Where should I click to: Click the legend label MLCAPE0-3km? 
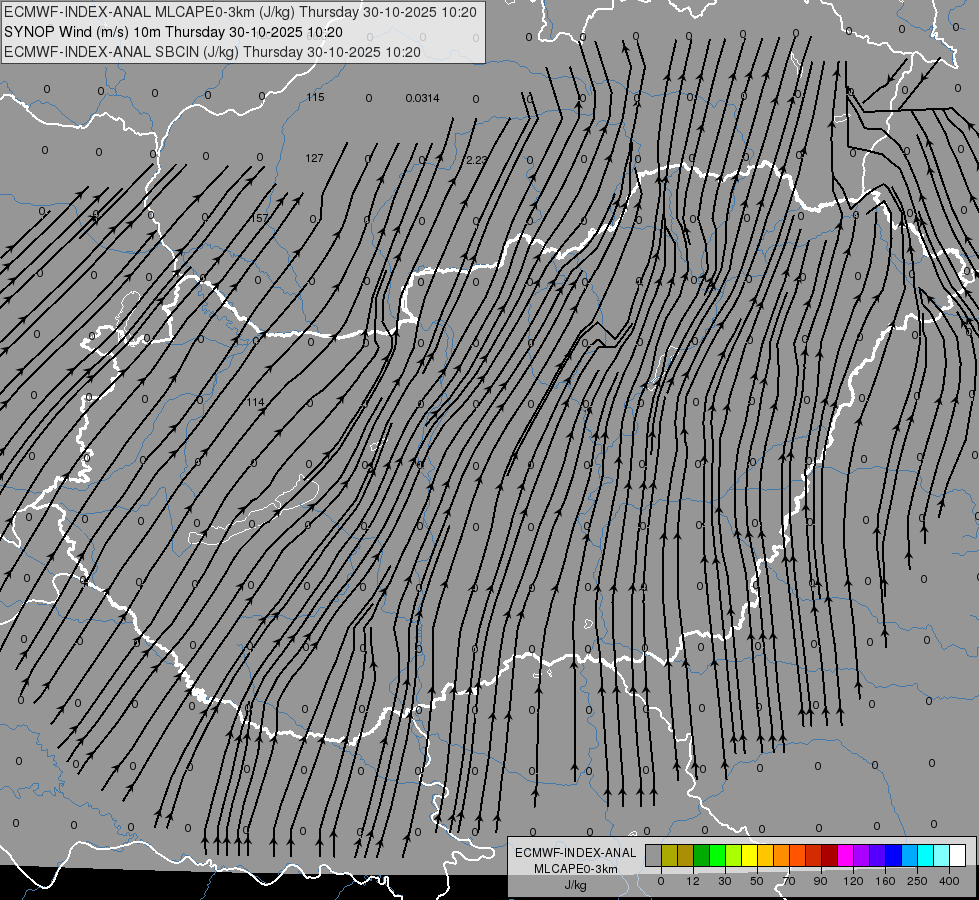[575, 869]
